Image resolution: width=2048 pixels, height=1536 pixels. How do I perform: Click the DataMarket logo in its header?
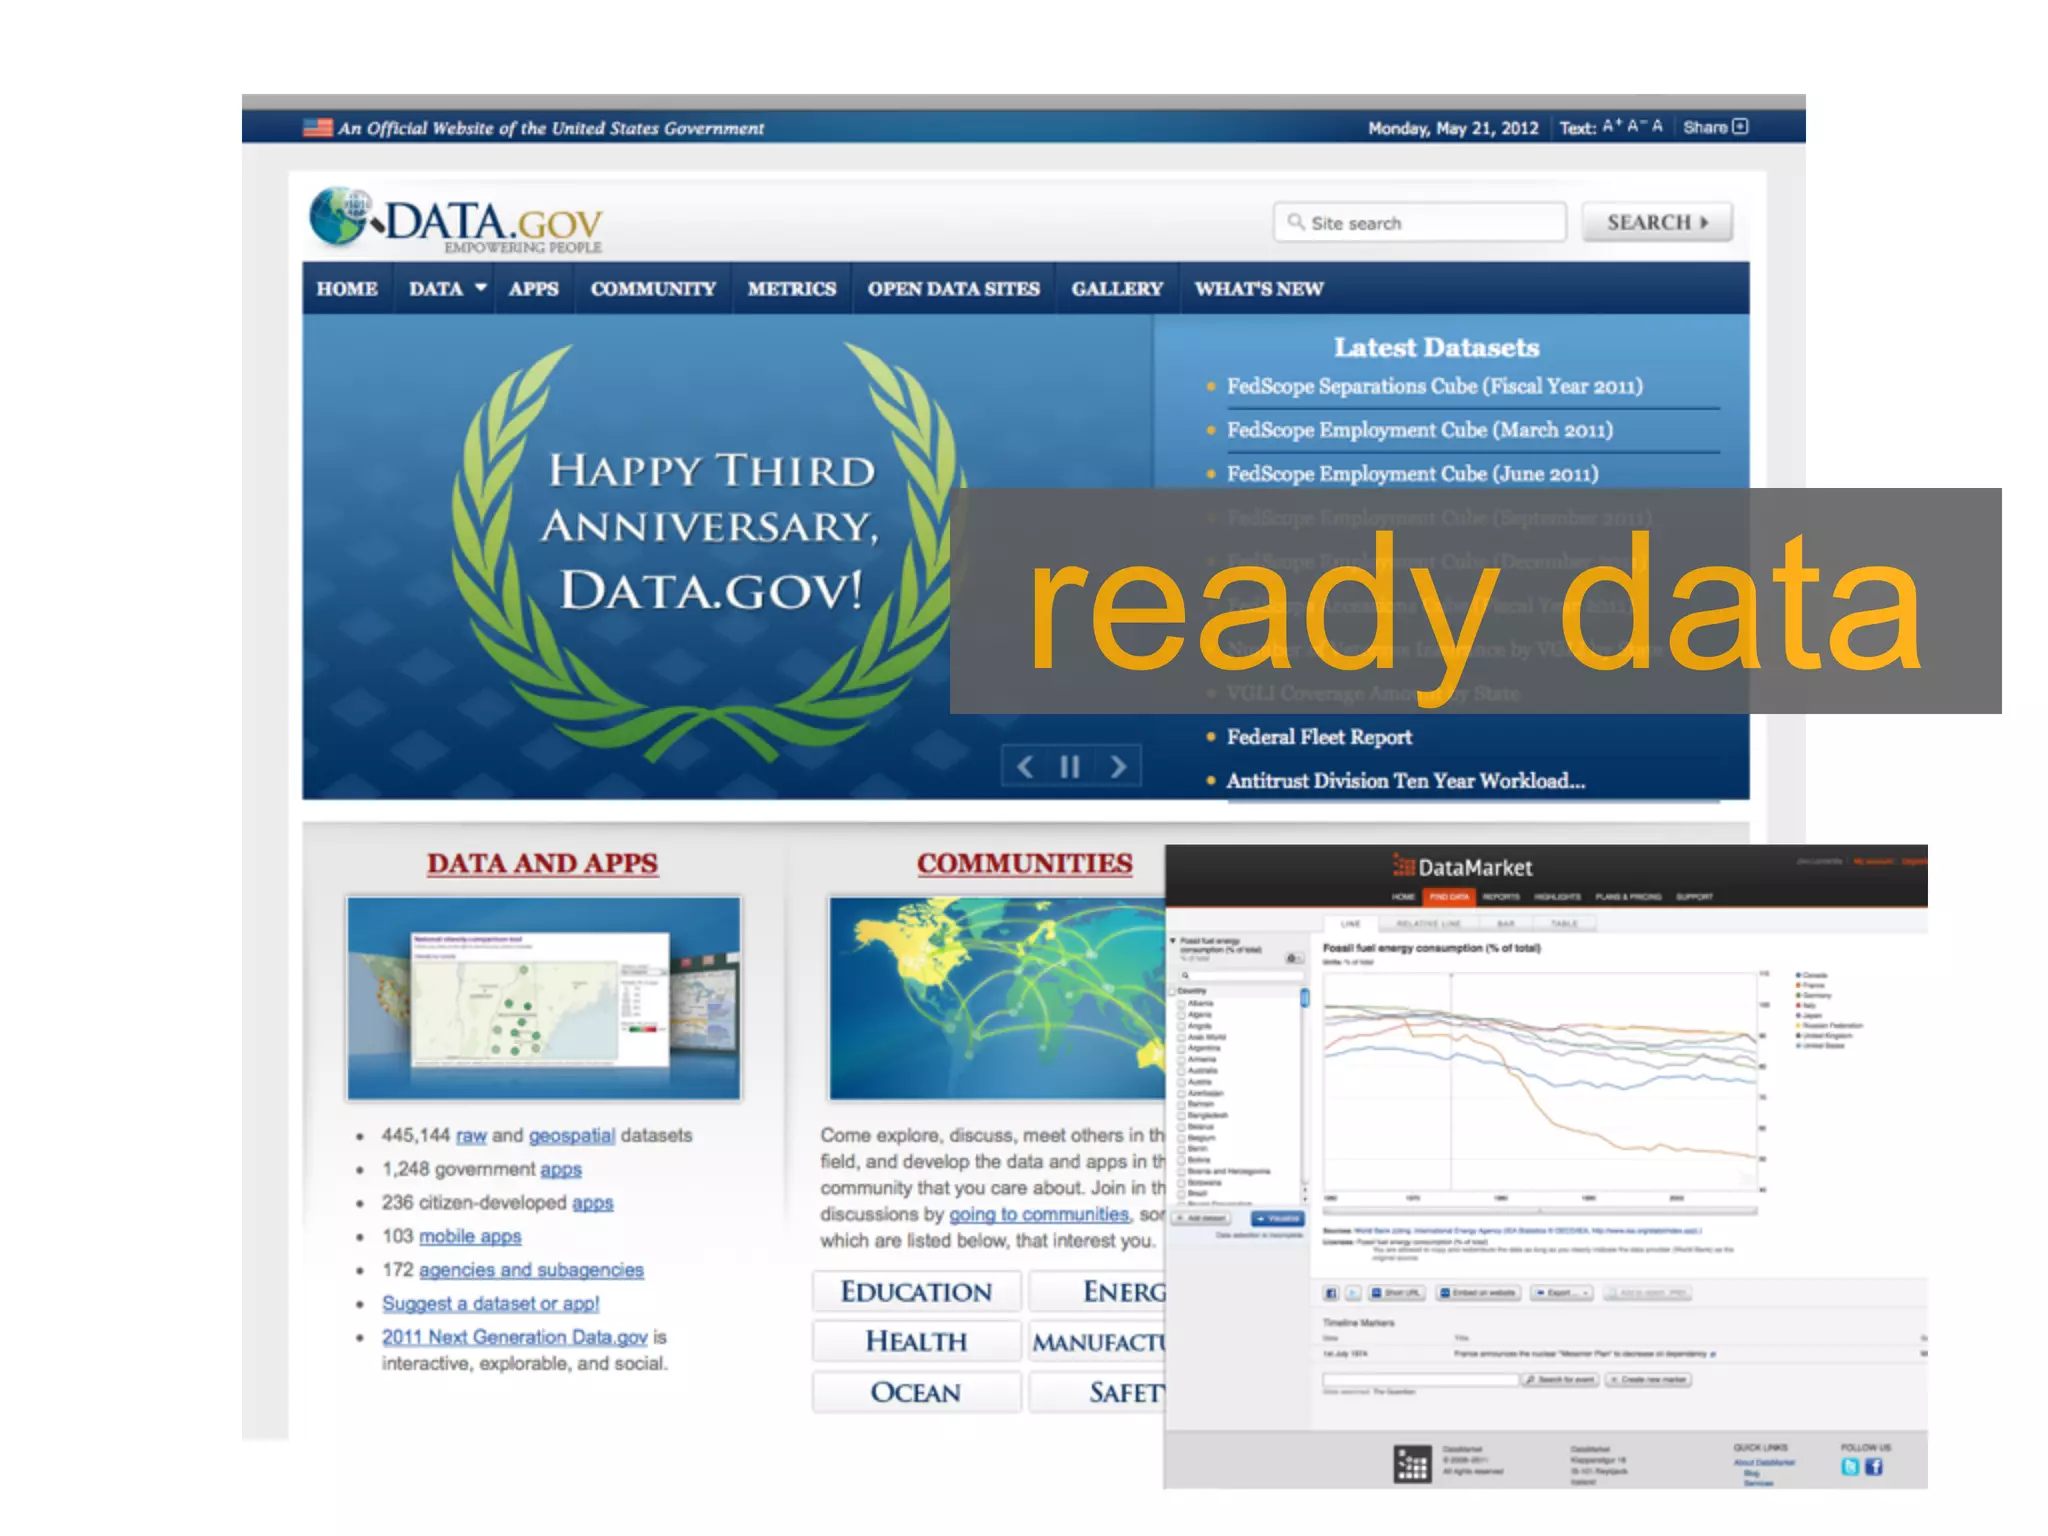pyautogui.click(x=1462, y=867)
